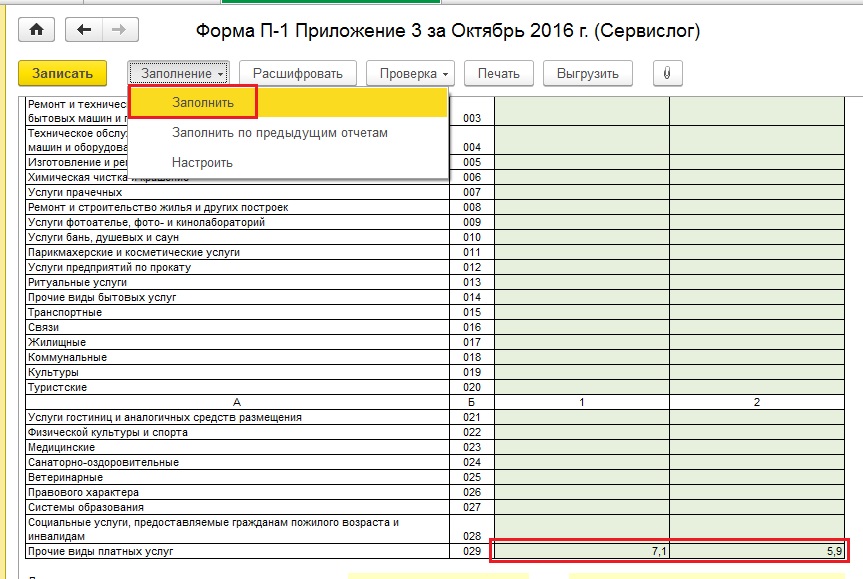The height and width of the screenshot is (579, 863).
Task: Click column 2 cell for Правового характера
Action: [x=757, y=492]
